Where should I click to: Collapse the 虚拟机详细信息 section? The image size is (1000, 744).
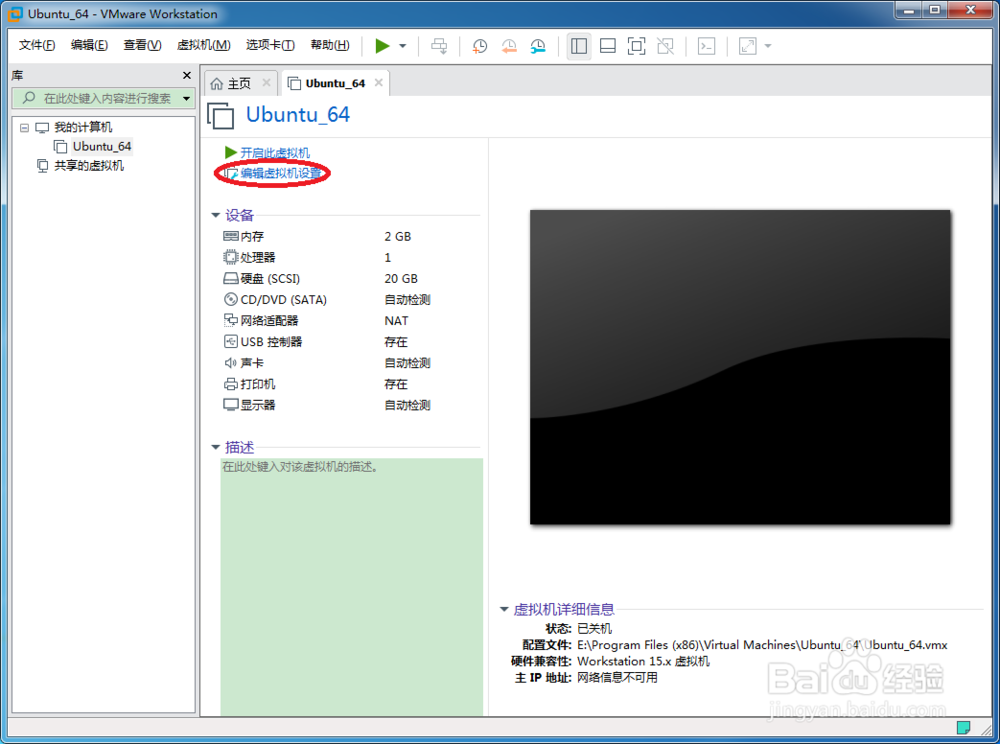(504, 610)
